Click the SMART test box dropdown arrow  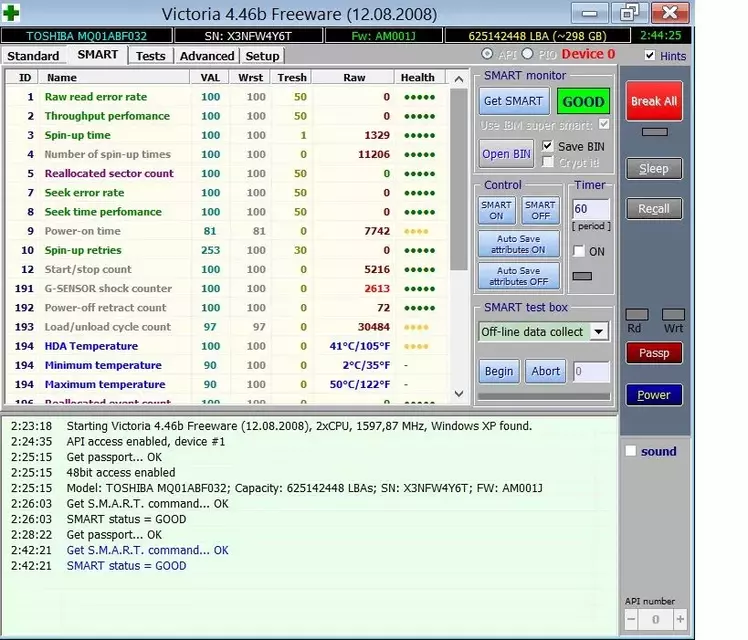(x=599, y=331)
